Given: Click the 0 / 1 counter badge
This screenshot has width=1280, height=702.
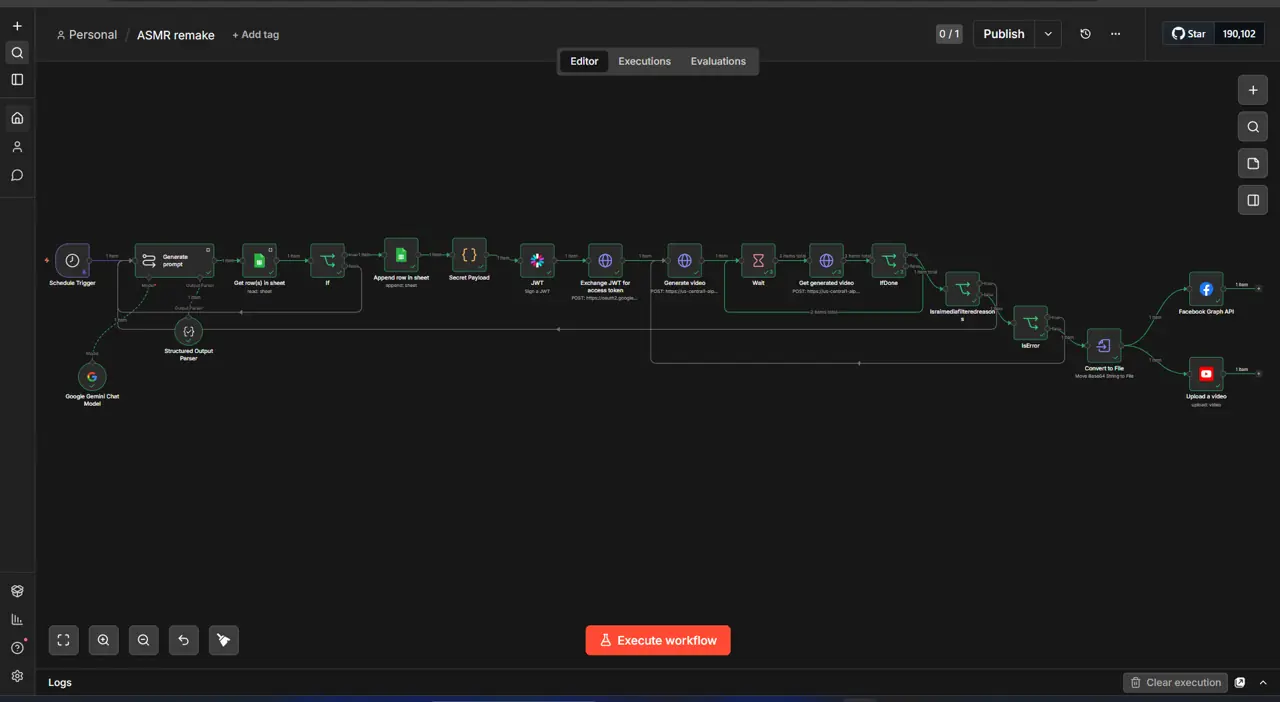Looking at the screenshot, I should (949, 34).
